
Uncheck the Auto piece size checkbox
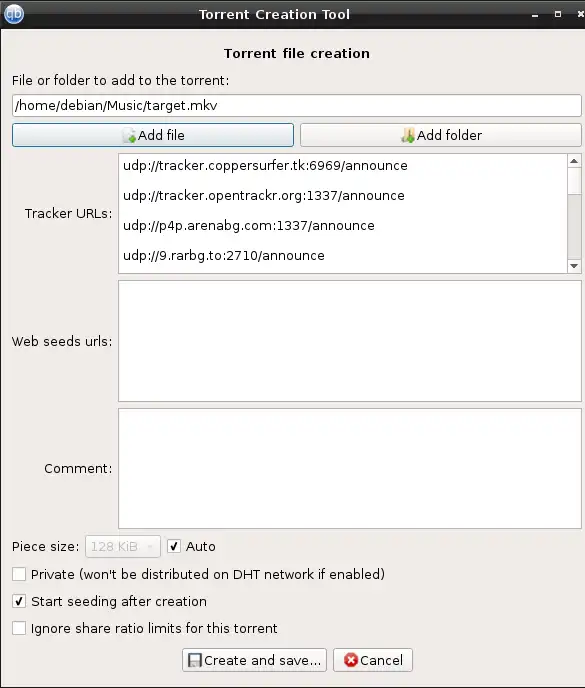[x=174, y=546]
